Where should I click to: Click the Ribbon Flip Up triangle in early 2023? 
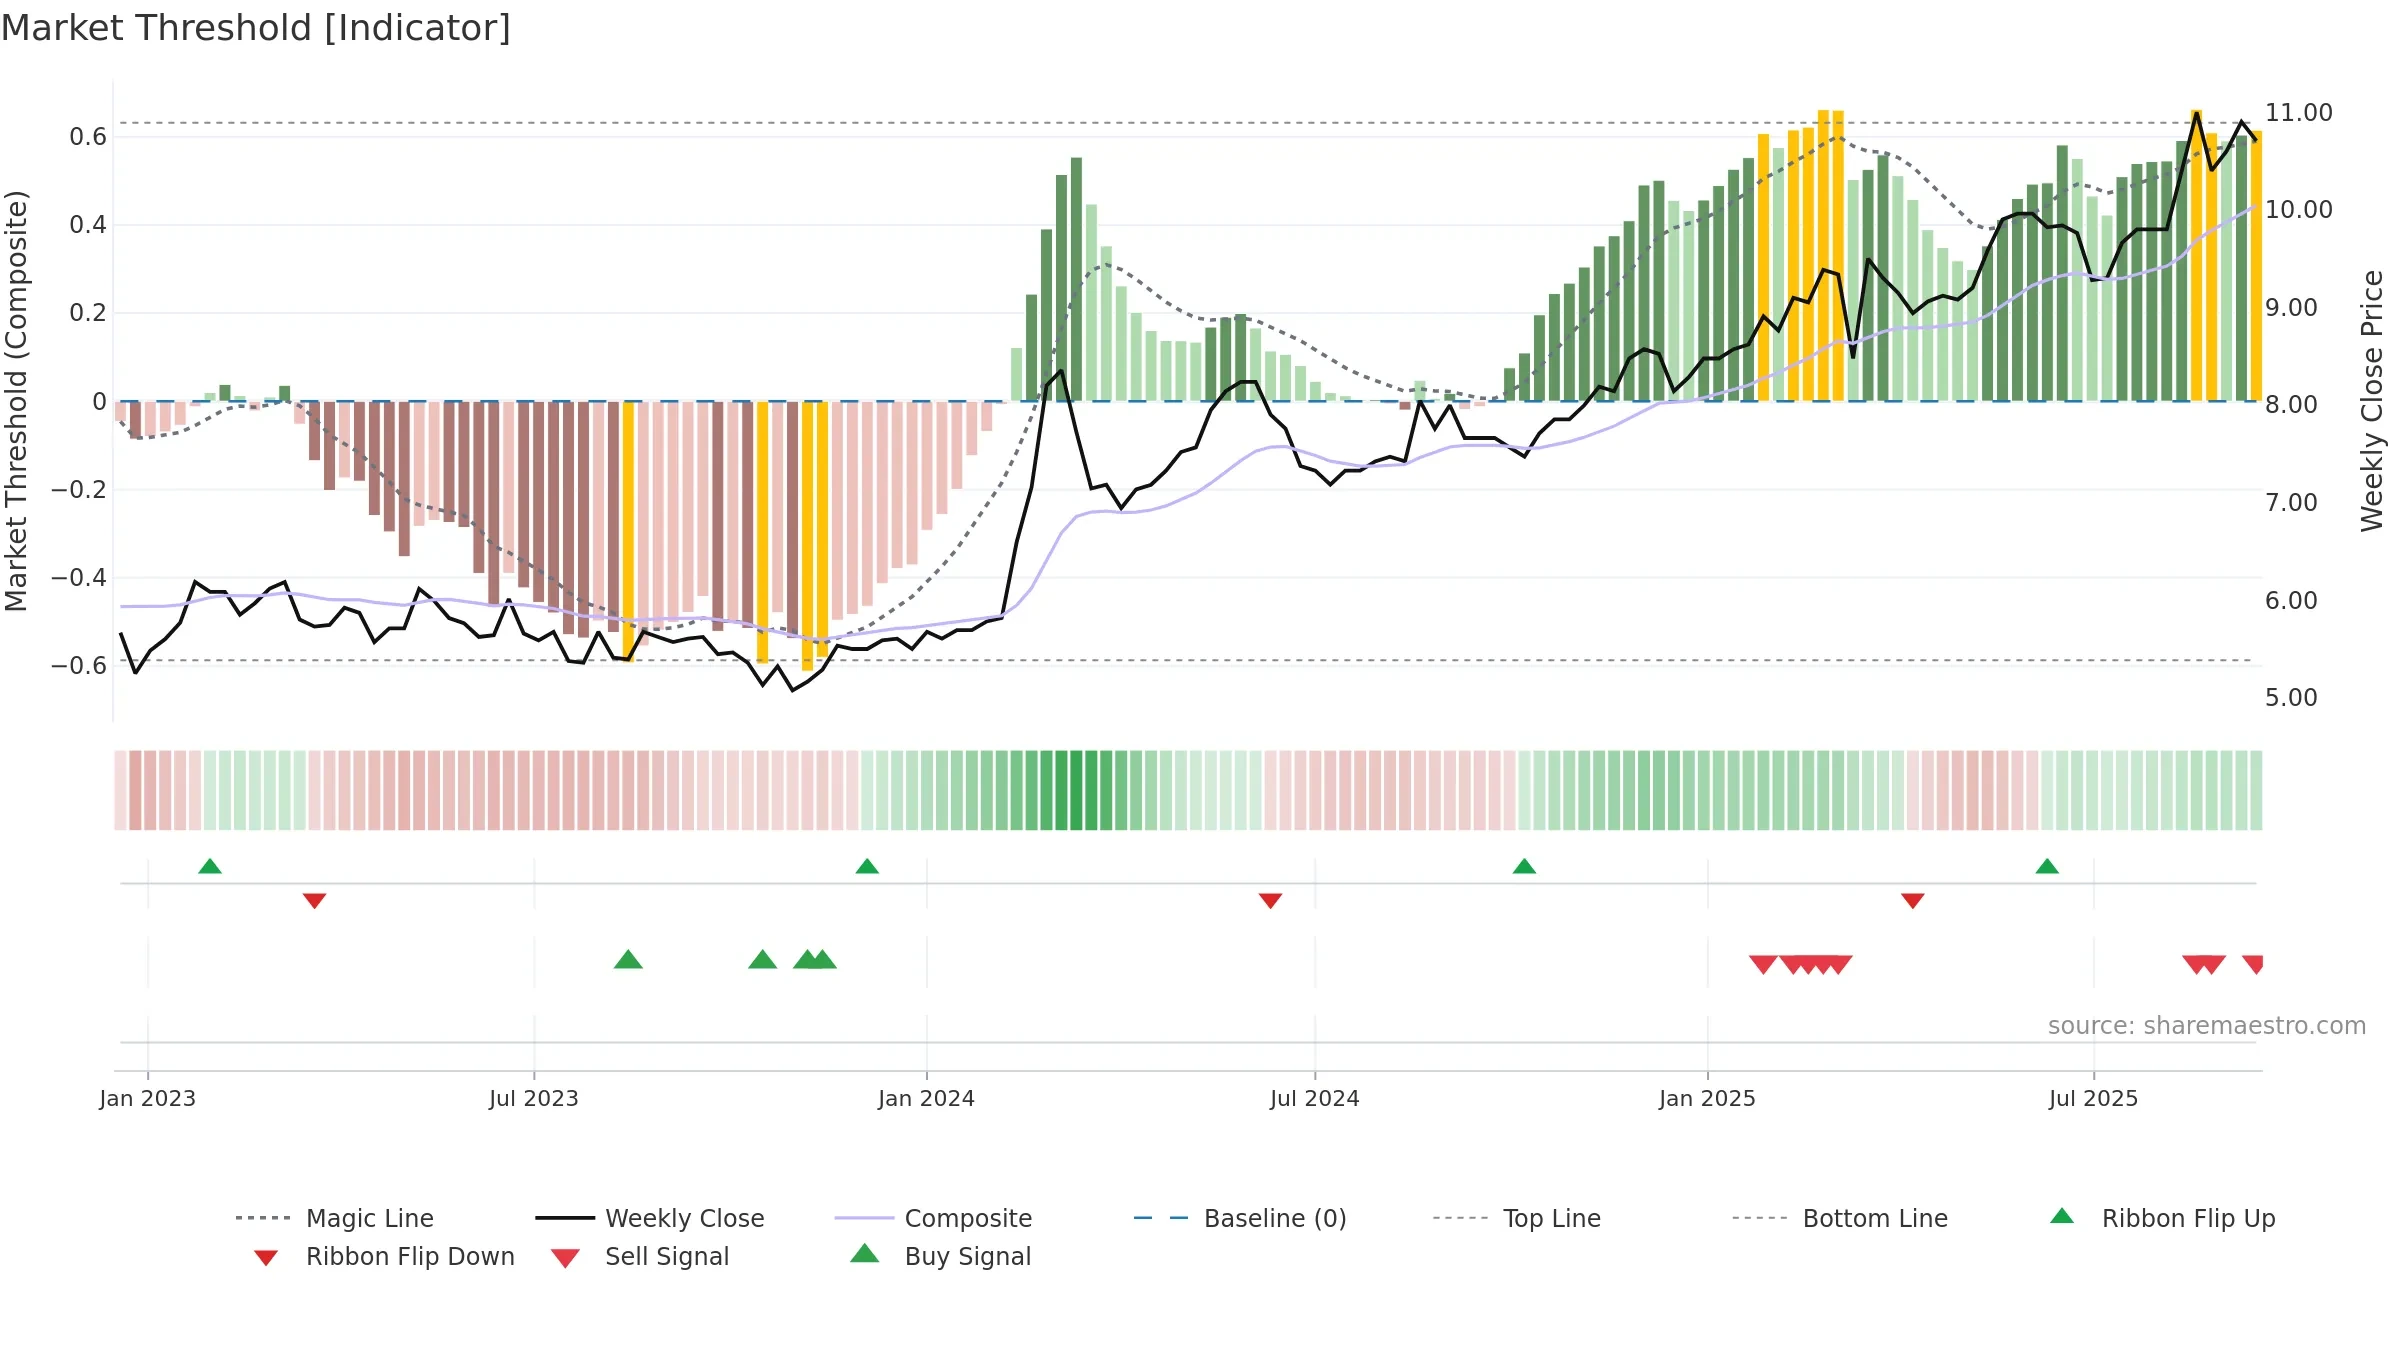point(210,866)
